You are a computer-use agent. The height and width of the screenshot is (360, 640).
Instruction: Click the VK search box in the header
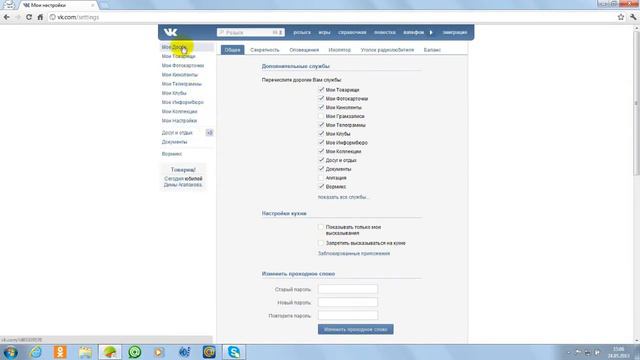pyautogui.click(x=251, y=32)
